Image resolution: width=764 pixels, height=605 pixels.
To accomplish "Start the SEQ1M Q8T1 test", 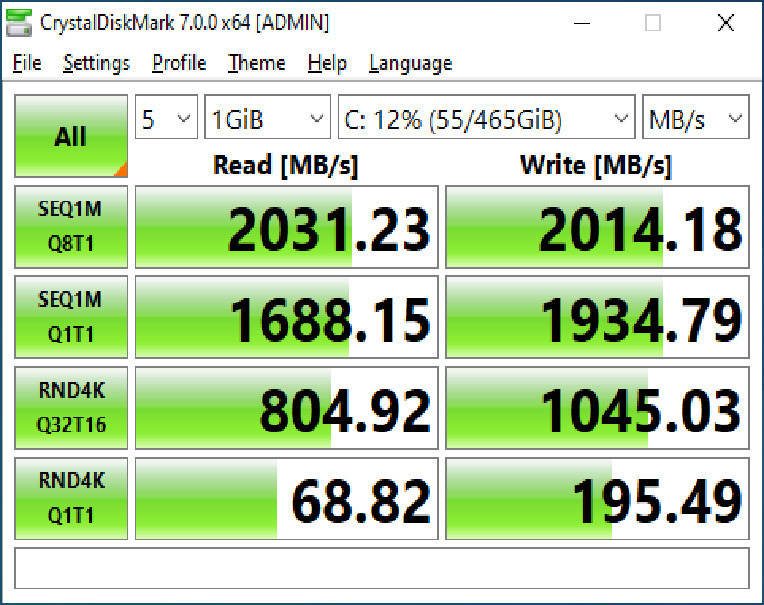I will tap(71, 227).
